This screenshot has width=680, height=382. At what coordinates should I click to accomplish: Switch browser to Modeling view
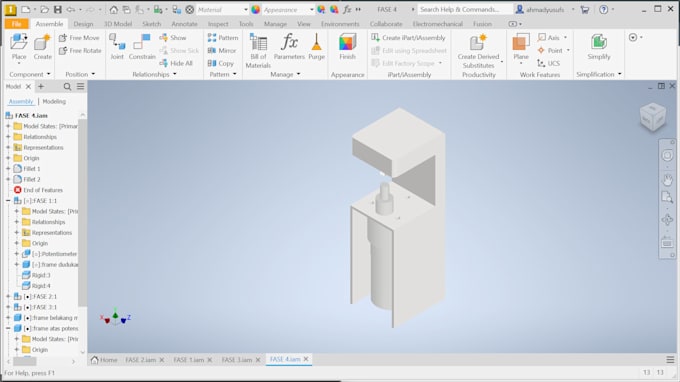pyautogui.click(x=54, y=101)
